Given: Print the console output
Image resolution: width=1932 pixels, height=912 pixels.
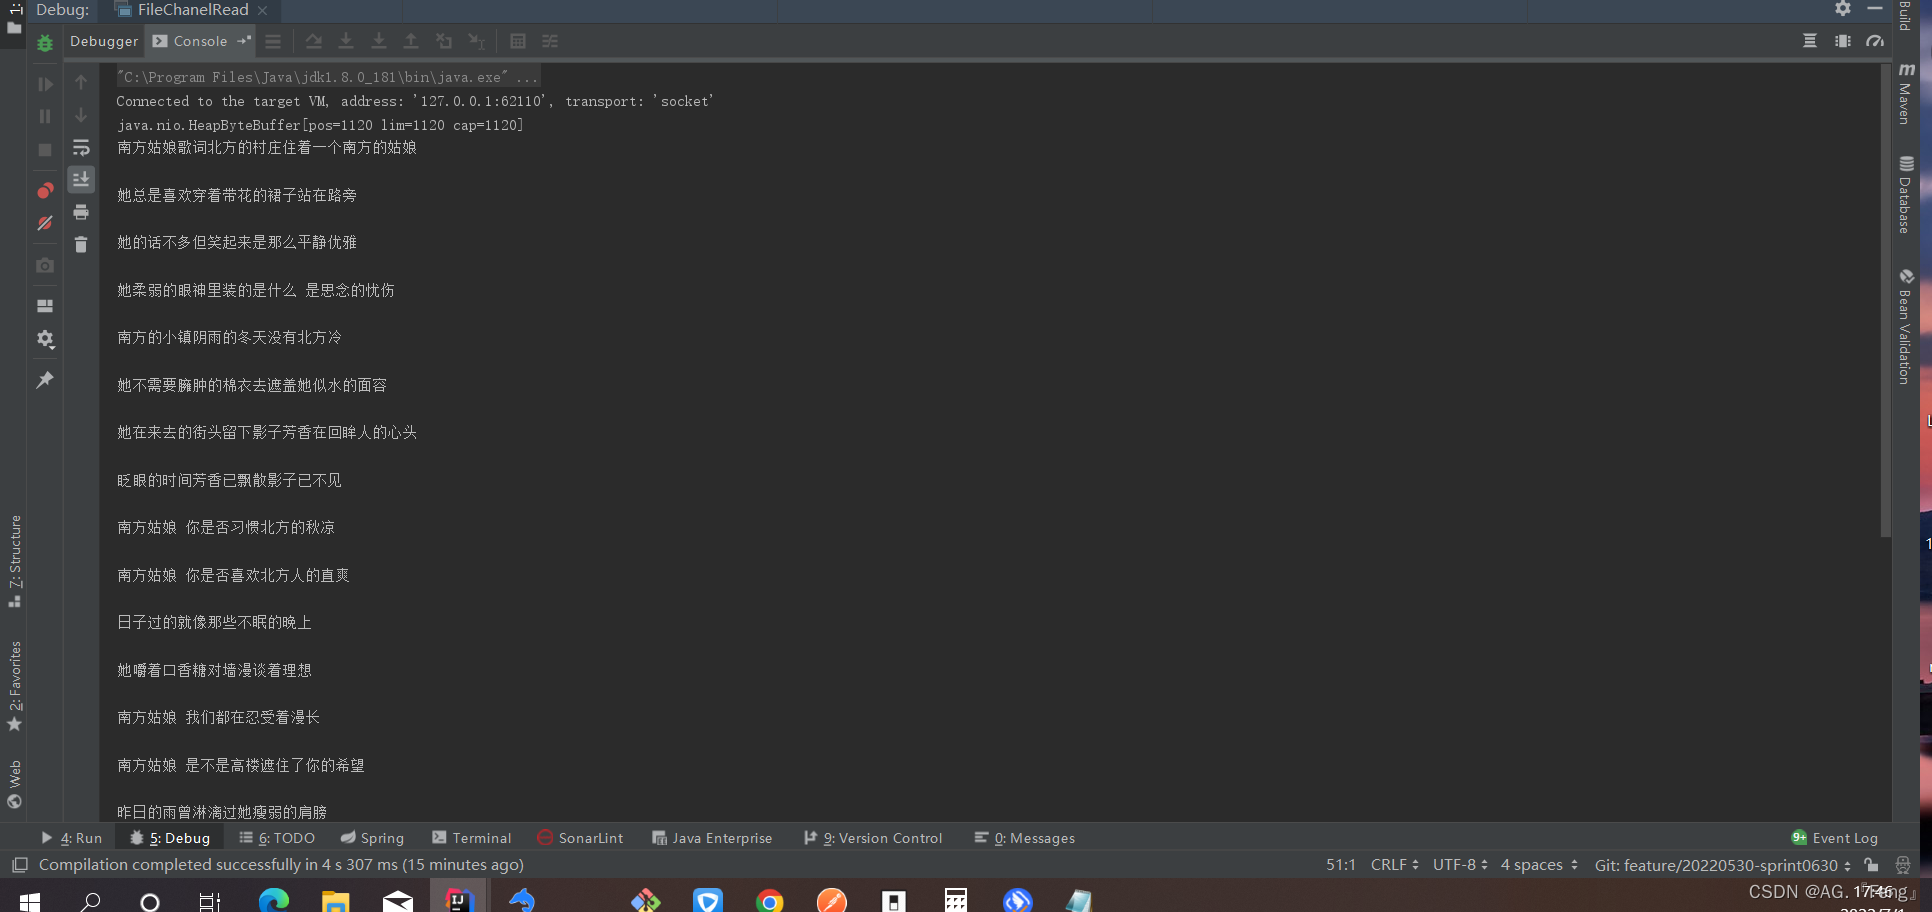Looking at the screenshot, I should [81, 212].
